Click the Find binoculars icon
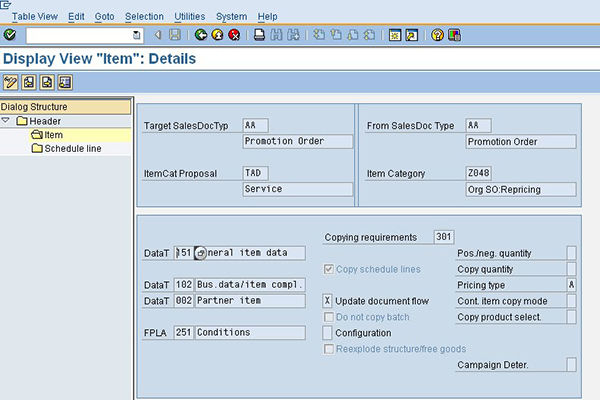 276,35
